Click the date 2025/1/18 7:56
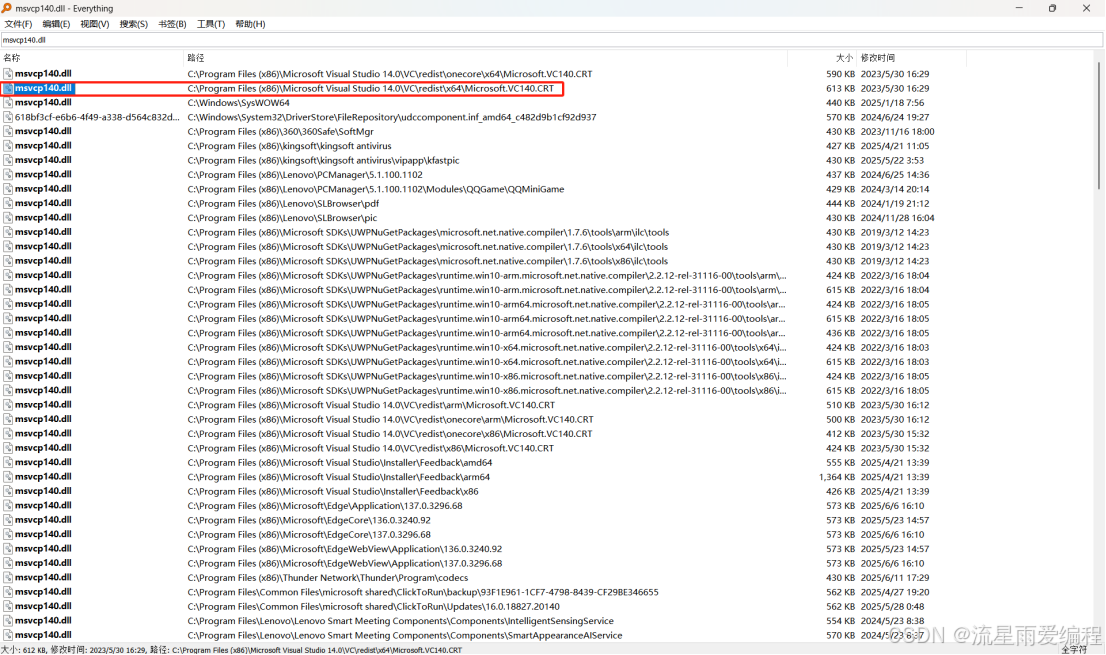The width and height of the screenshot is (1106, 655). pyautogui.click(x=892, y=103)
